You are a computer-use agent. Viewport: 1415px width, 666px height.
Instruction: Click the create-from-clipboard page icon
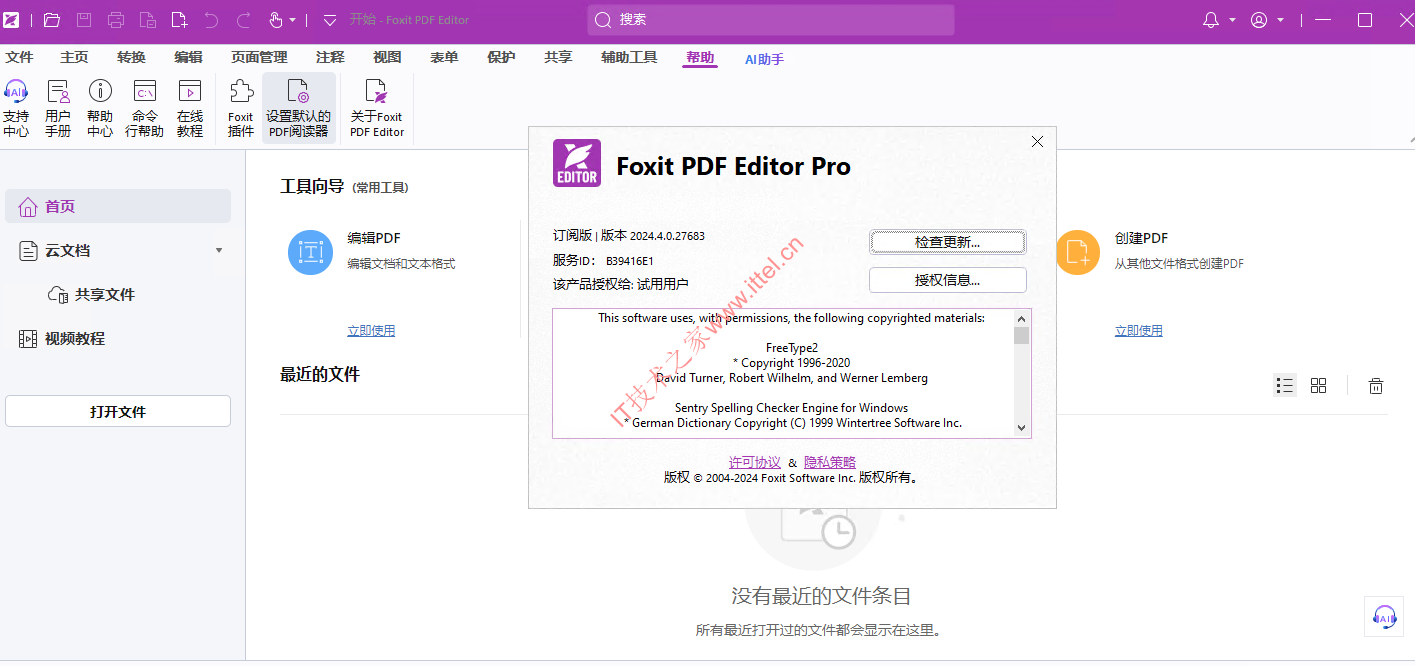pos(148,20)
